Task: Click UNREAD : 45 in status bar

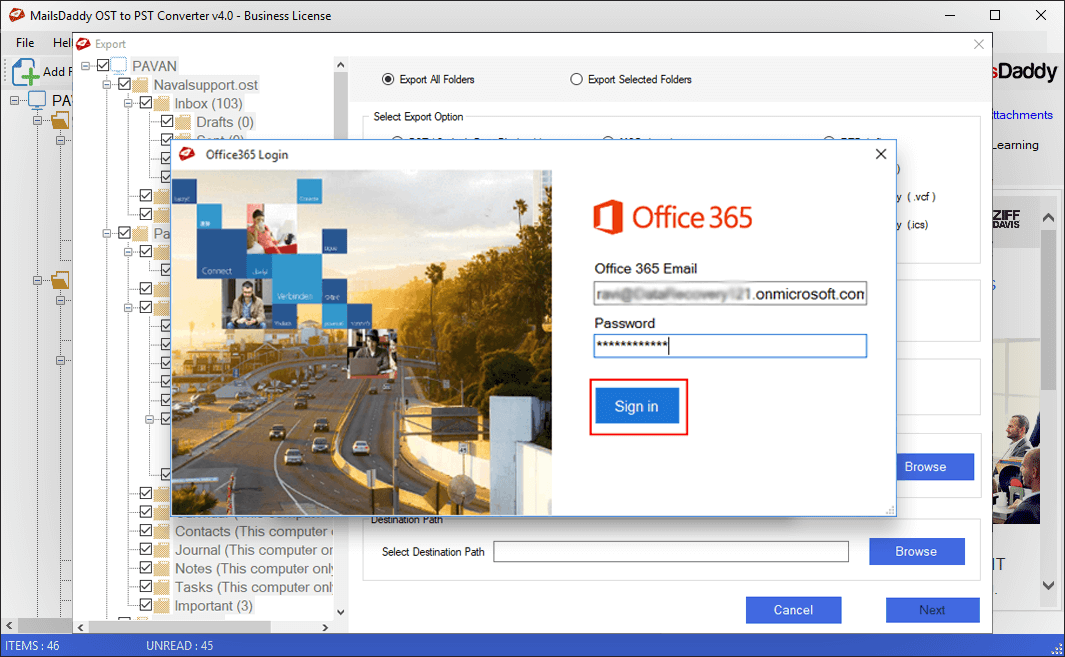Action: (x=179, y=645)
